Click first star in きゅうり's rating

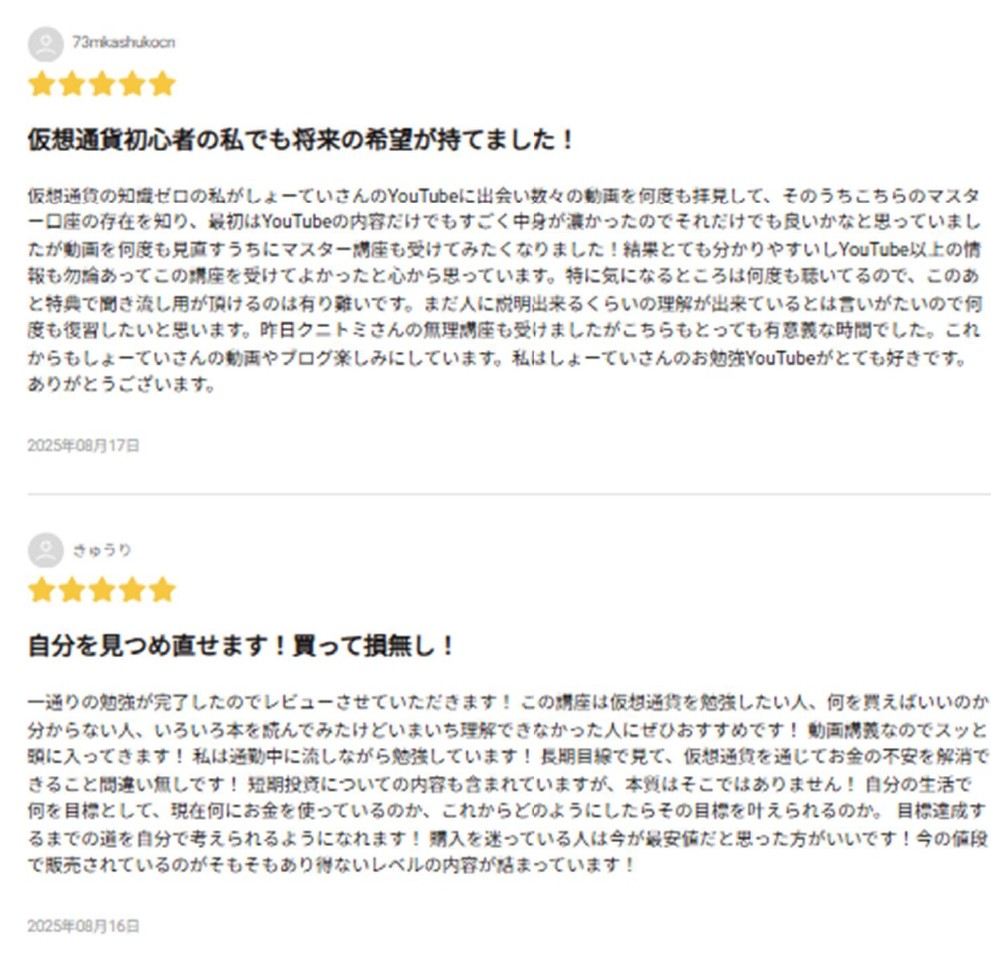42,590
